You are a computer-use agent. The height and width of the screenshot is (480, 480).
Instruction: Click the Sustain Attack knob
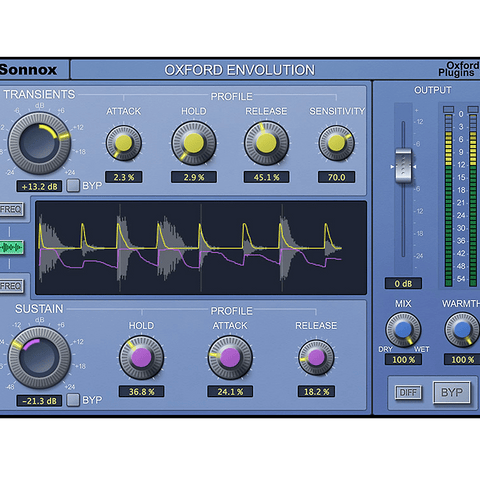click(230, 357)
